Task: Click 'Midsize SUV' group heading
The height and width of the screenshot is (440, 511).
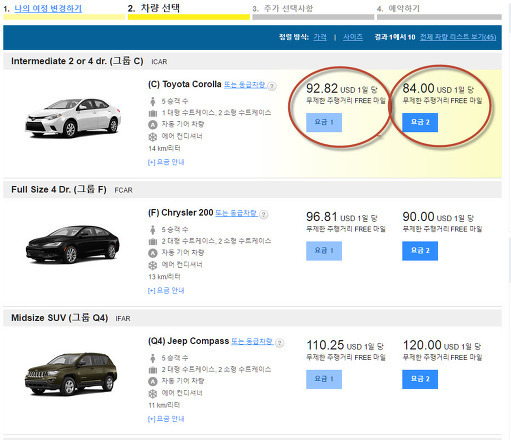Action: point(60,318)
